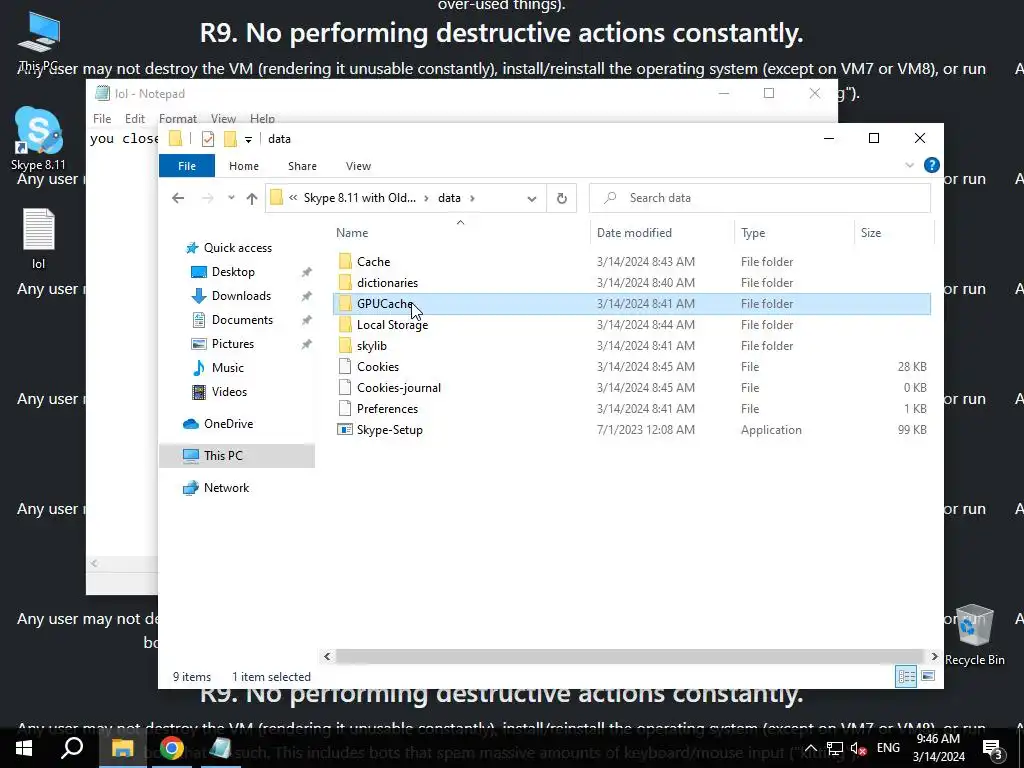Select the Preferences file icon

(345, 408)
